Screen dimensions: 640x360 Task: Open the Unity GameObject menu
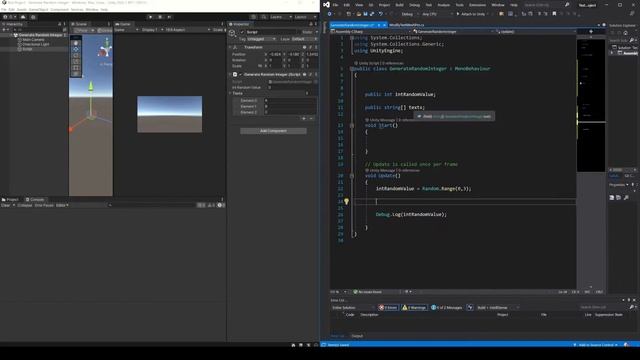pos(38,9)
